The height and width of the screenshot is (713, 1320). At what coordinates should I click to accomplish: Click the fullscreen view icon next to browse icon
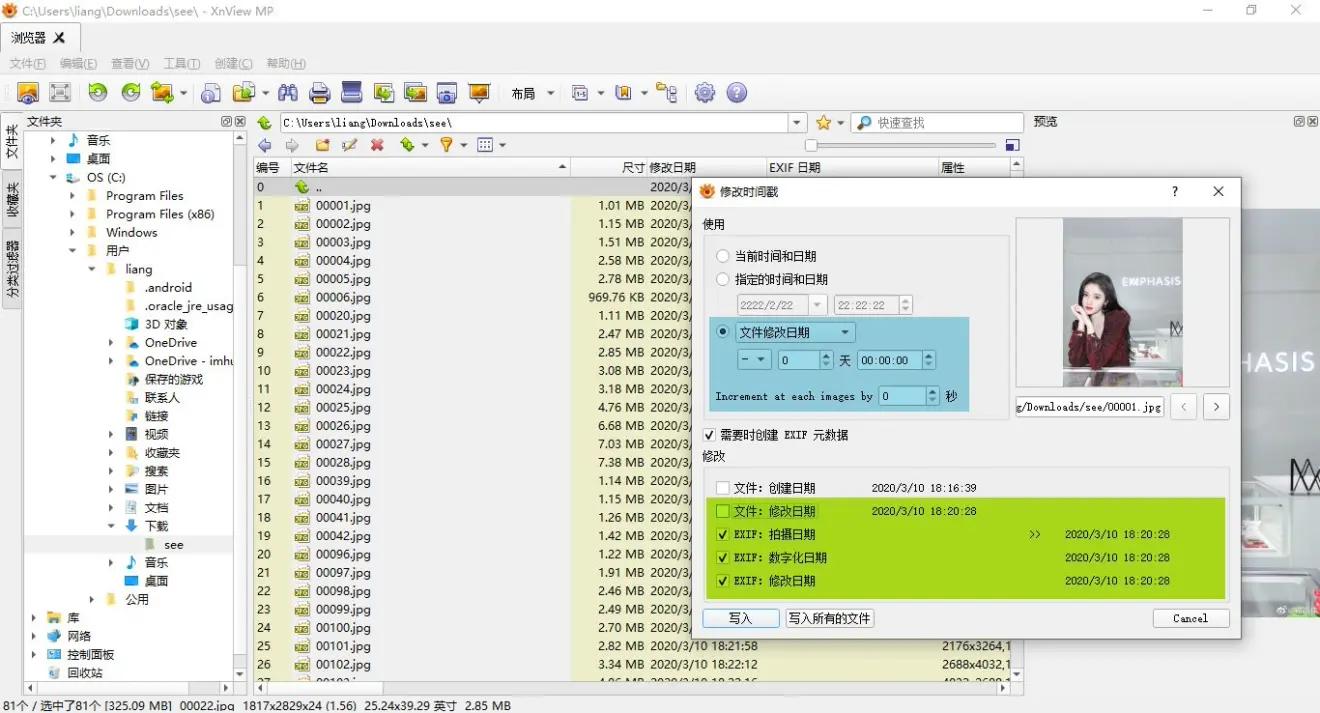point(61,91)
